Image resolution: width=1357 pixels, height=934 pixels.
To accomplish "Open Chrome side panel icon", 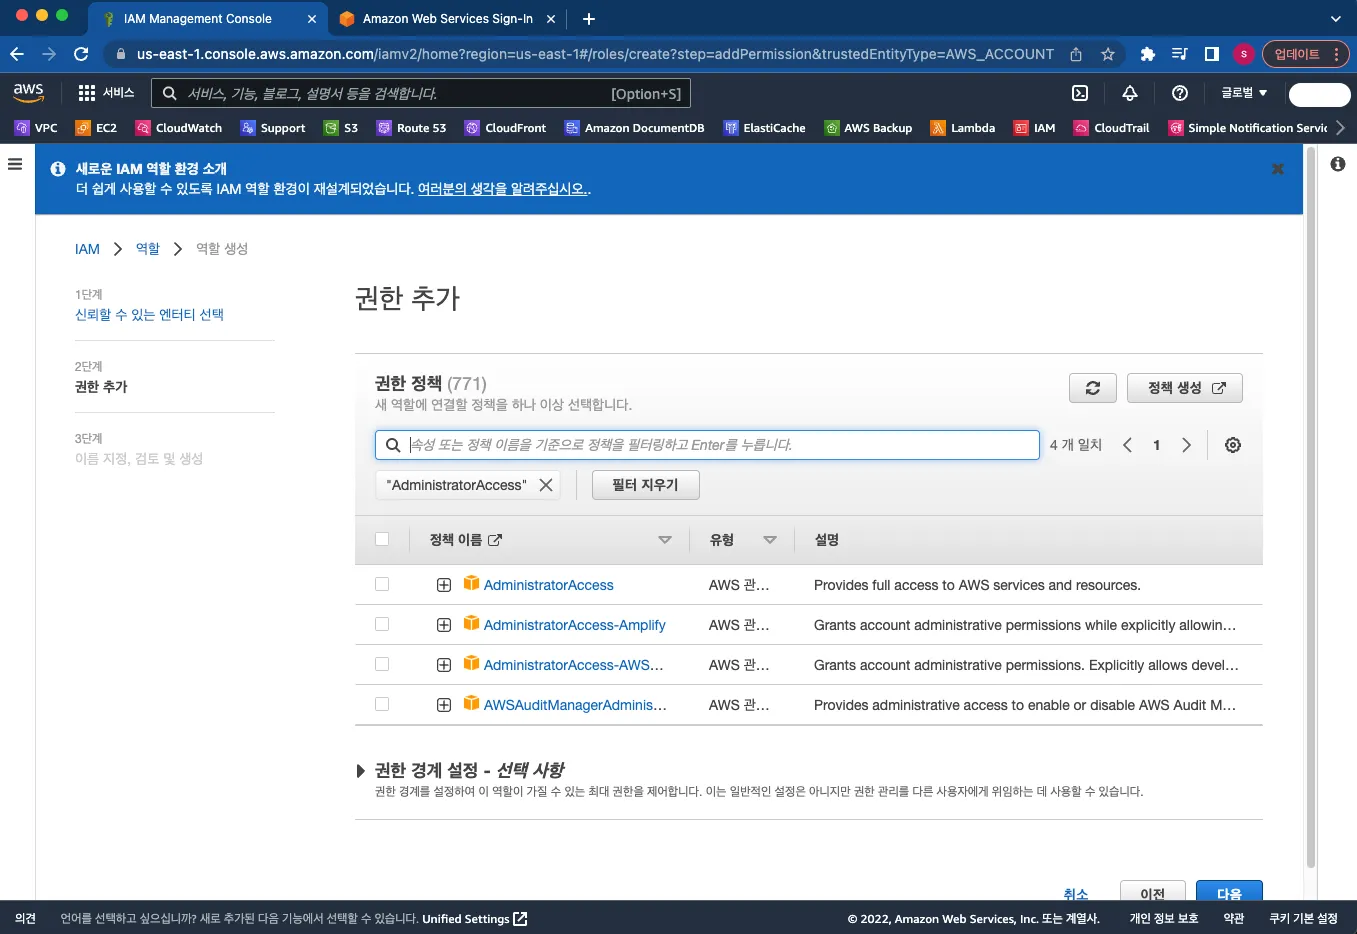I will tap(1212, 54).
